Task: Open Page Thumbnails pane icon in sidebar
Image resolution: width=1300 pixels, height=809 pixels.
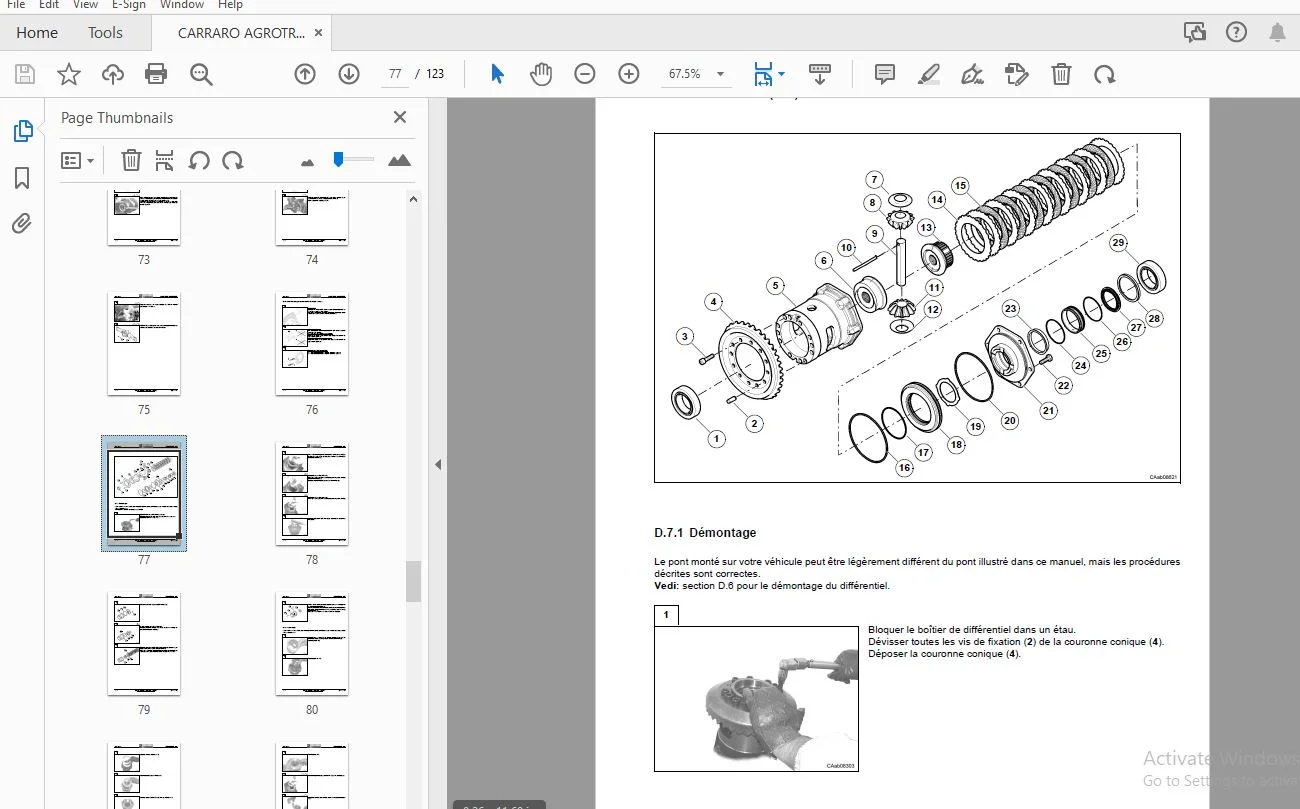Action: click(x=22, y=131)
